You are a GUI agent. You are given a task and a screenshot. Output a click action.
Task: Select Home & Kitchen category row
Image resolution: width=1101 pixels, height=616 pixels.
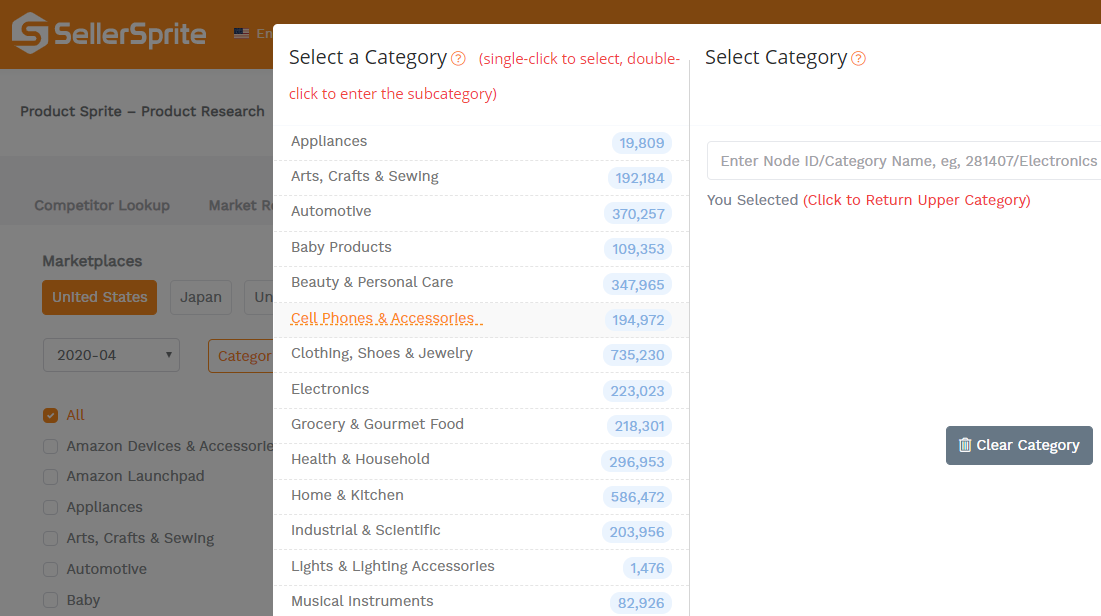(347, 495)
